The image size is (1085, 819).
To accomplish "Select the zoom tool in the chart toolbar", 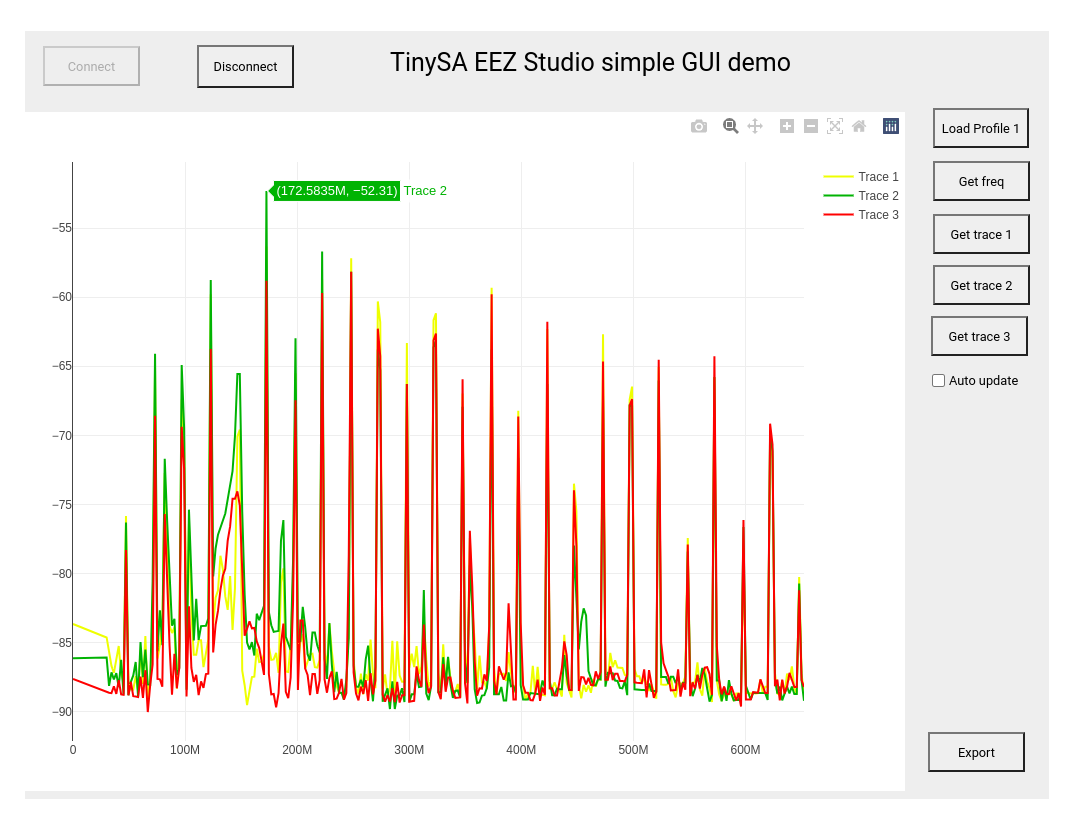I will pos(730,126).
